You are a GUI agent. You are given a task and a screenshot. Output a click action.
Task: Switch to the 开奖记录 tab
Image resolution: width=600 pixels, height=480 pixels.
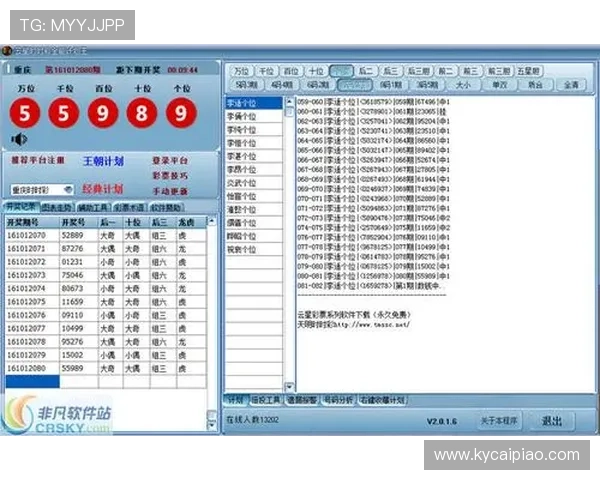click(21, 207)
